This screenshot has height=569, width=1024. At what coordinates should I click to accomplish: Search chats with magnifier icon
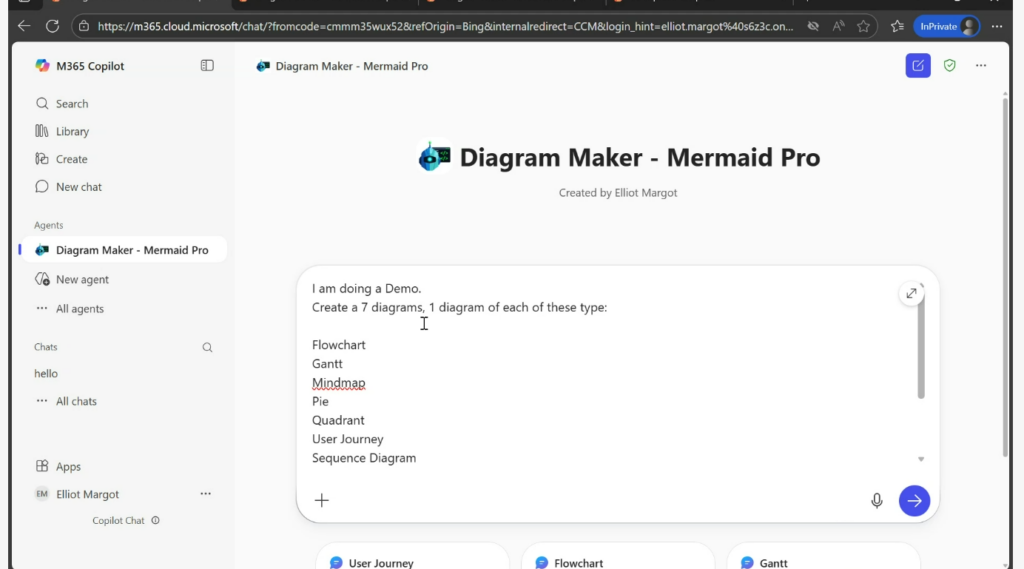click(207, 348)
